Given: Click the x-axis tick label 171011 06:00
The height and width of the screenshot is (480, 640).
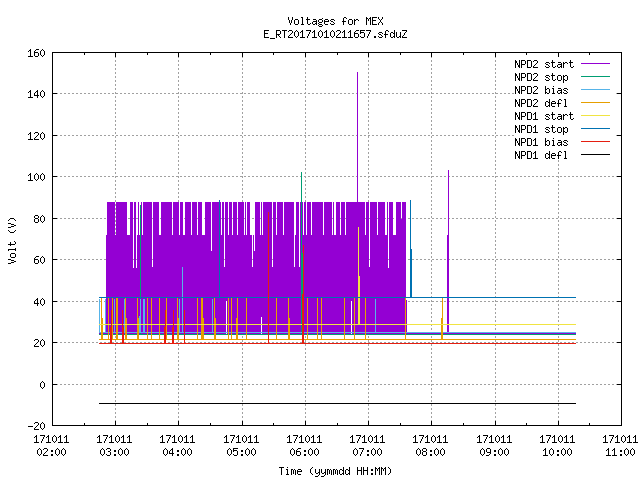Looking at the screenshot, I should point(304,446).
